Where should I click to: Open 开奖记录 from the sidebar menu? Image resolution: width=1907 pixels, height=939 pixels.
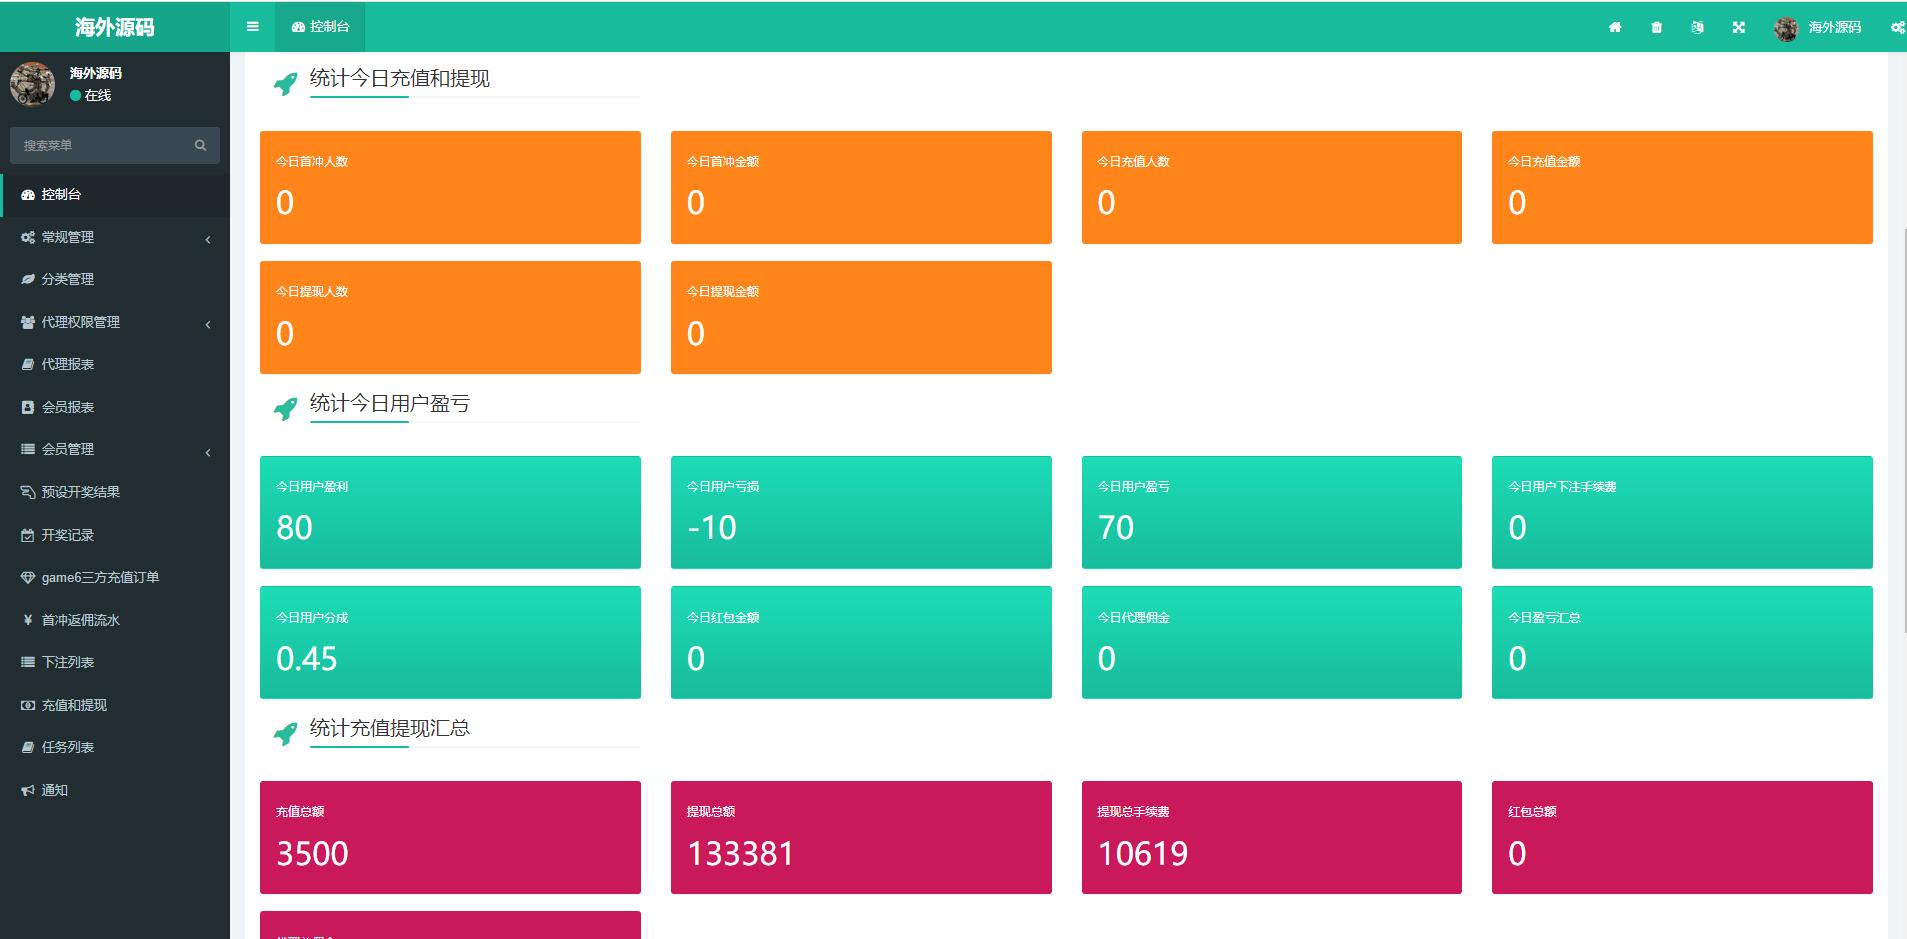pyautogui.click(x=67, y=535)
